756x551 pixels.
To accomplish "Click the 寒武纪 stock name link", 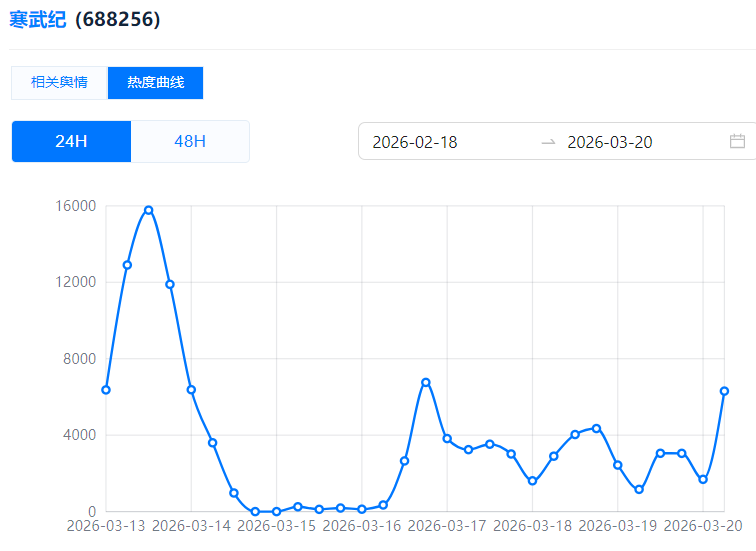I will point(37,19).
